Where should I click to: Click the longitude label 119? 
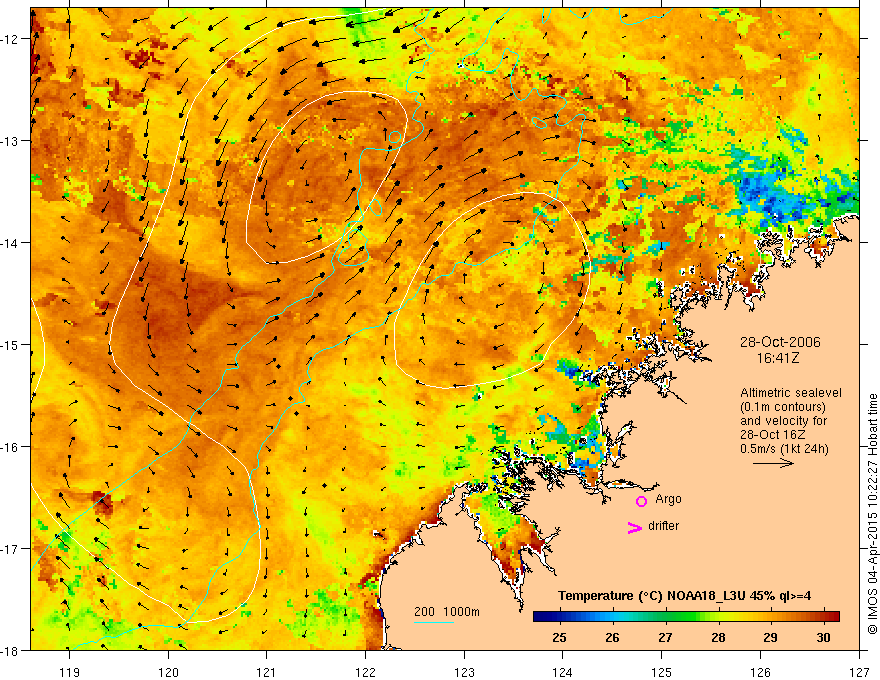[70, 672]
